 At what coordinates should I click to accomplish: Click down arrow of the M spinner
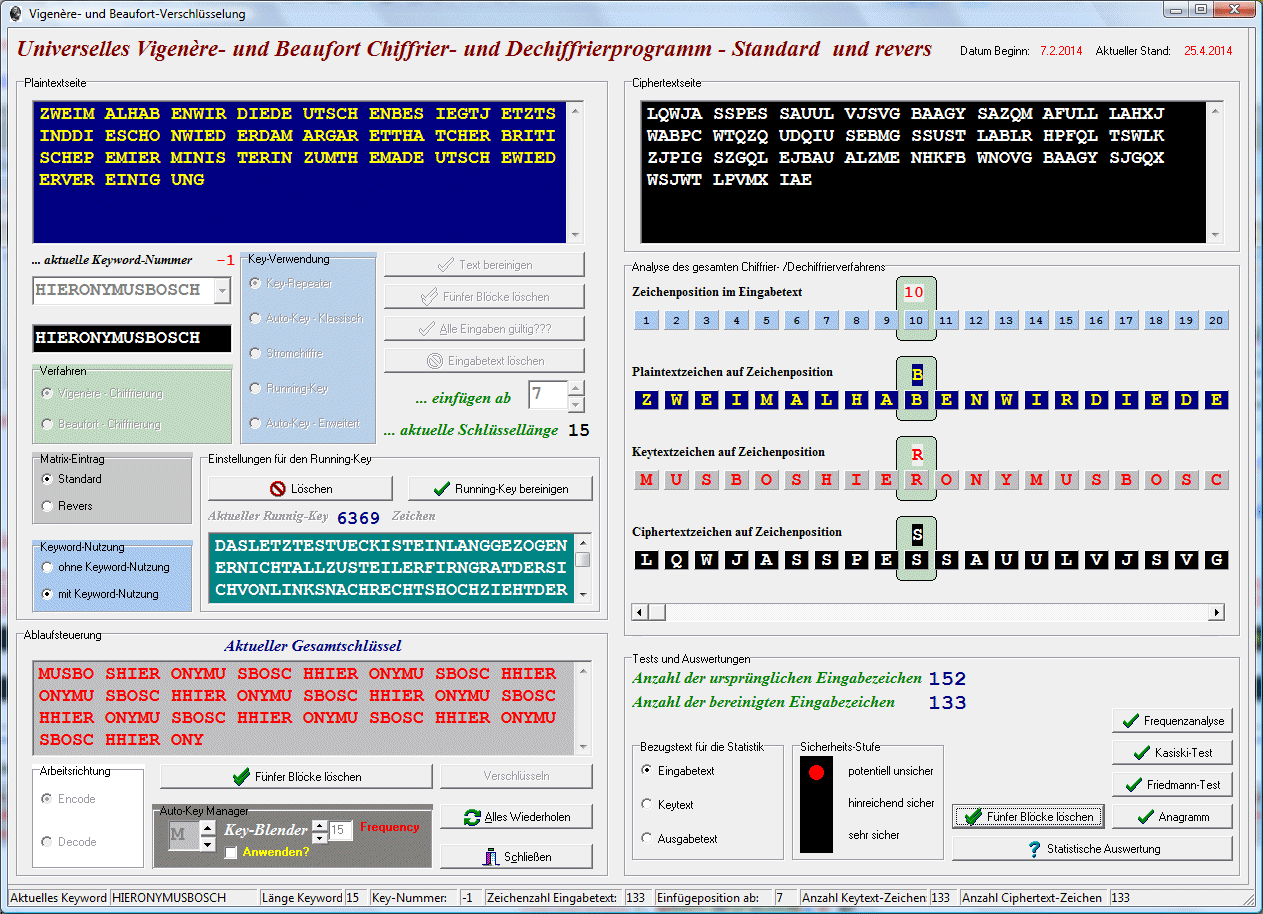208,844
